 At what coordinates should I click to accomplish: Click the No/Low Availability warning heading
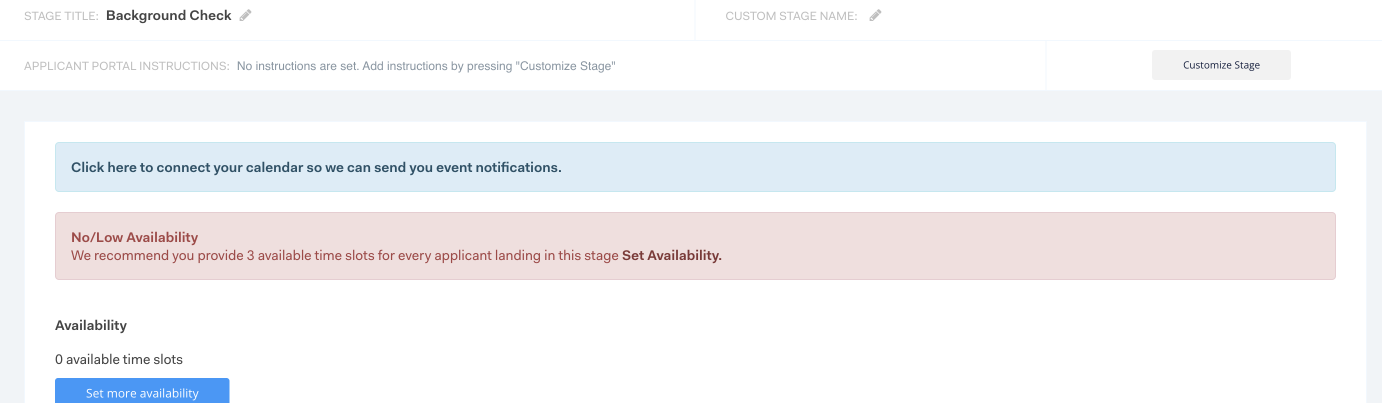pos(135,238)
